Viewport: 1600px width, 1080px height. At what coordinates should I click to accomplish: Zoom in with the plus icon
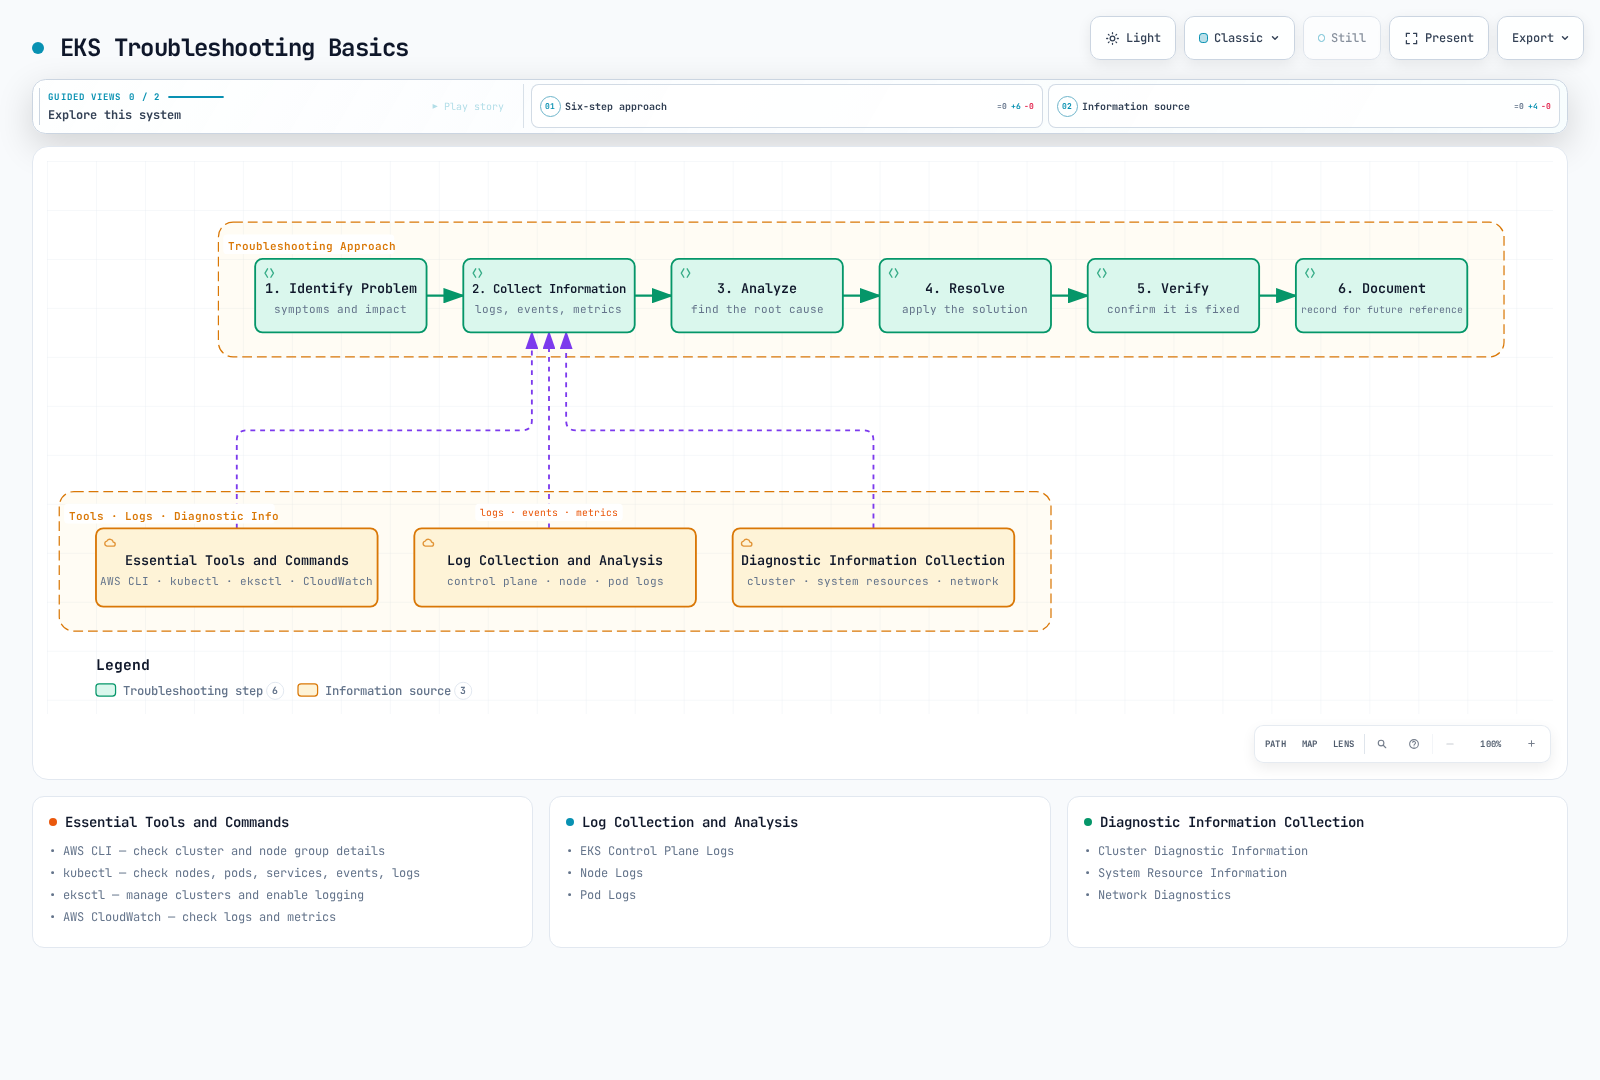1531,744
